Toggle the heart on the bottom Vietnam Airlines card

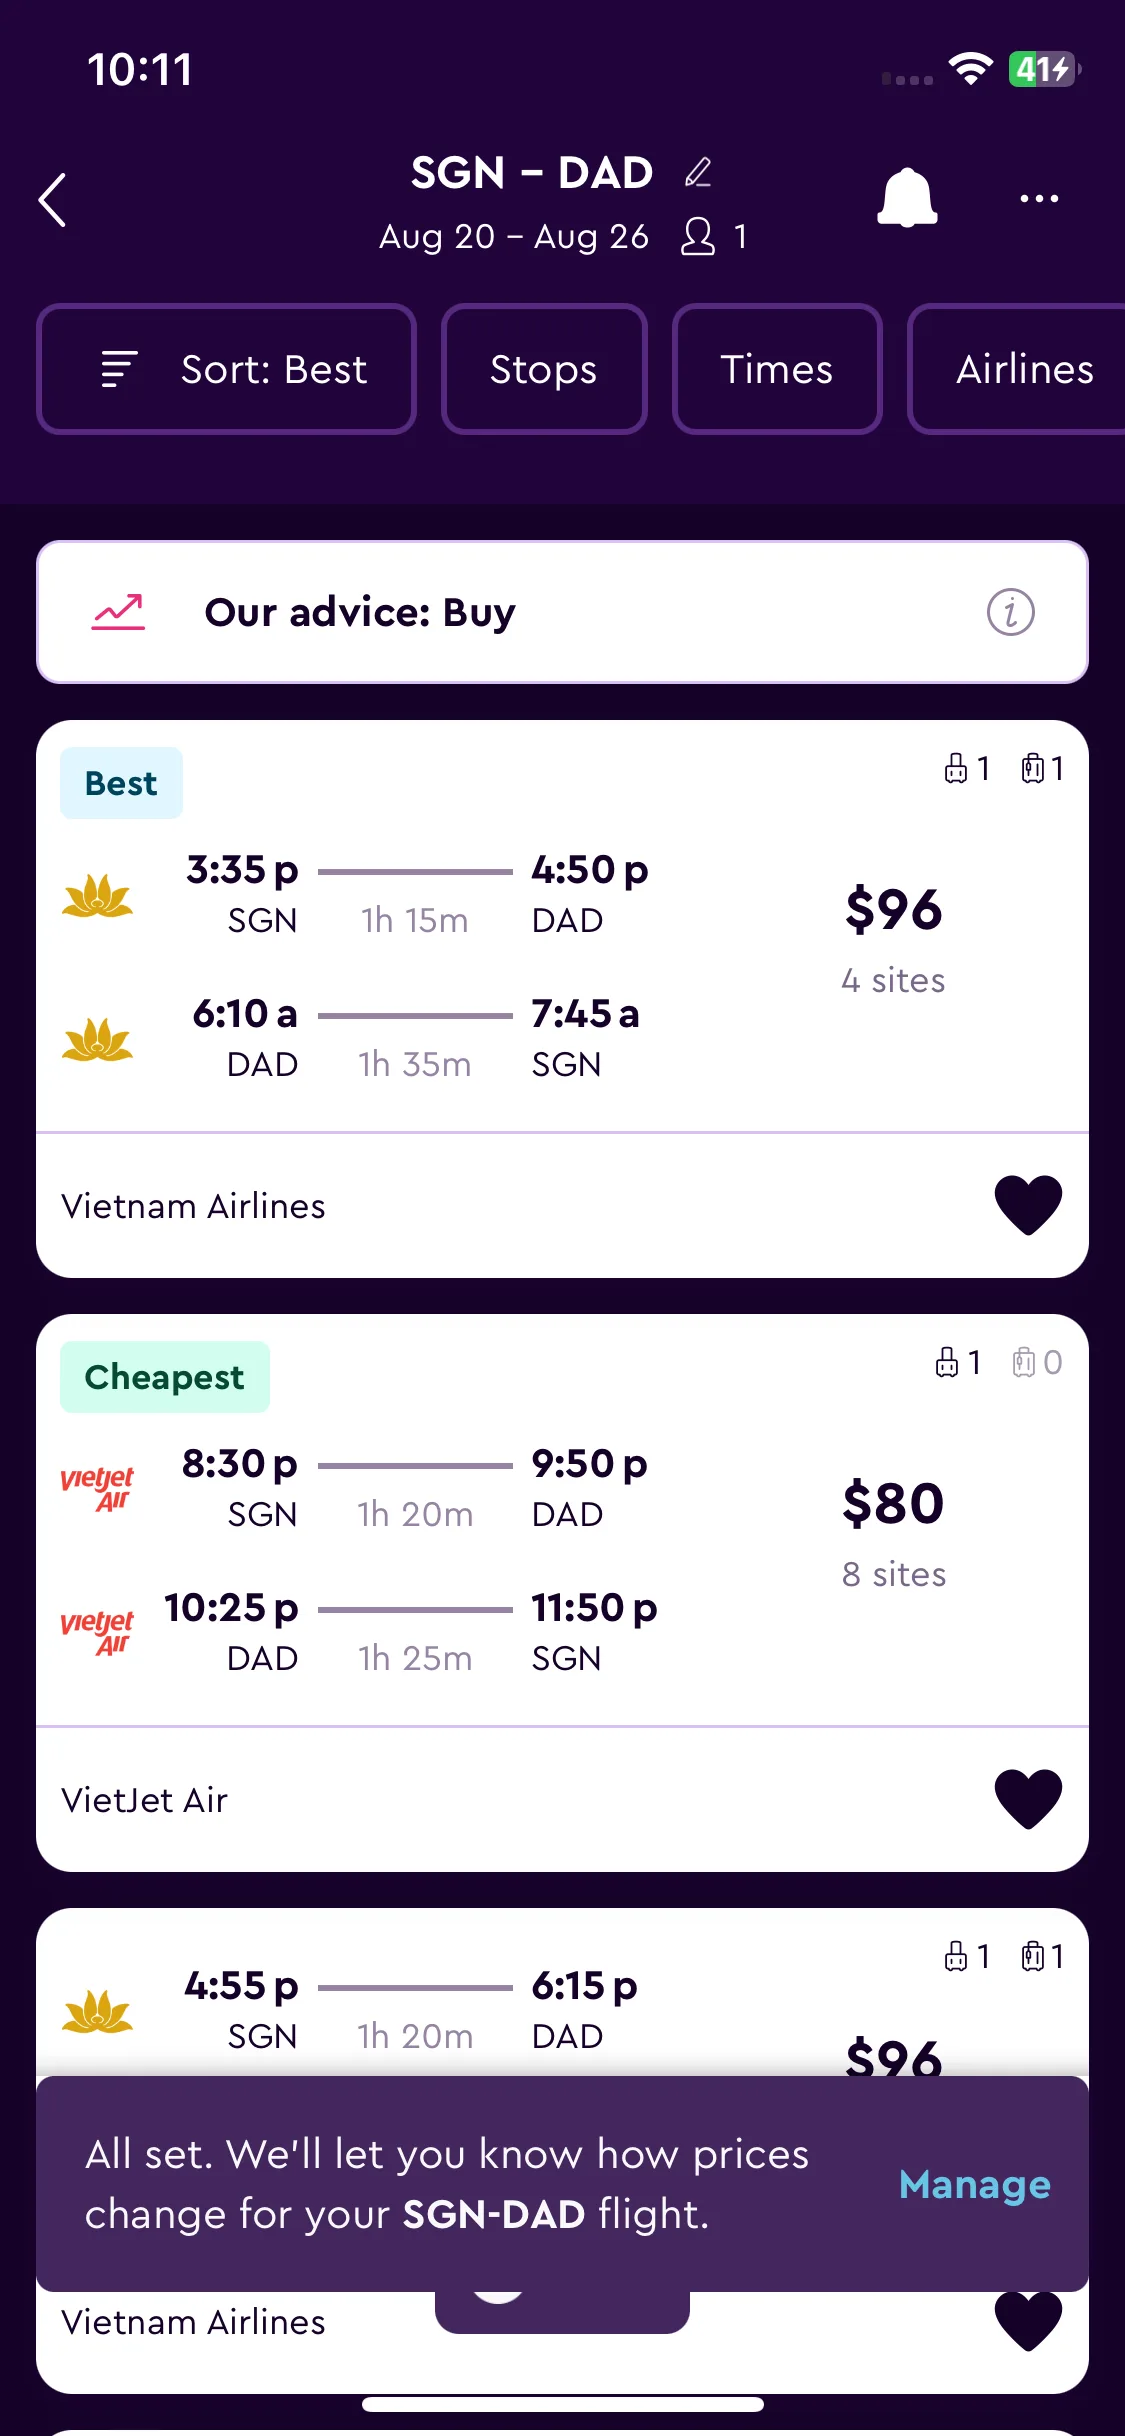coord(1028,2322)
